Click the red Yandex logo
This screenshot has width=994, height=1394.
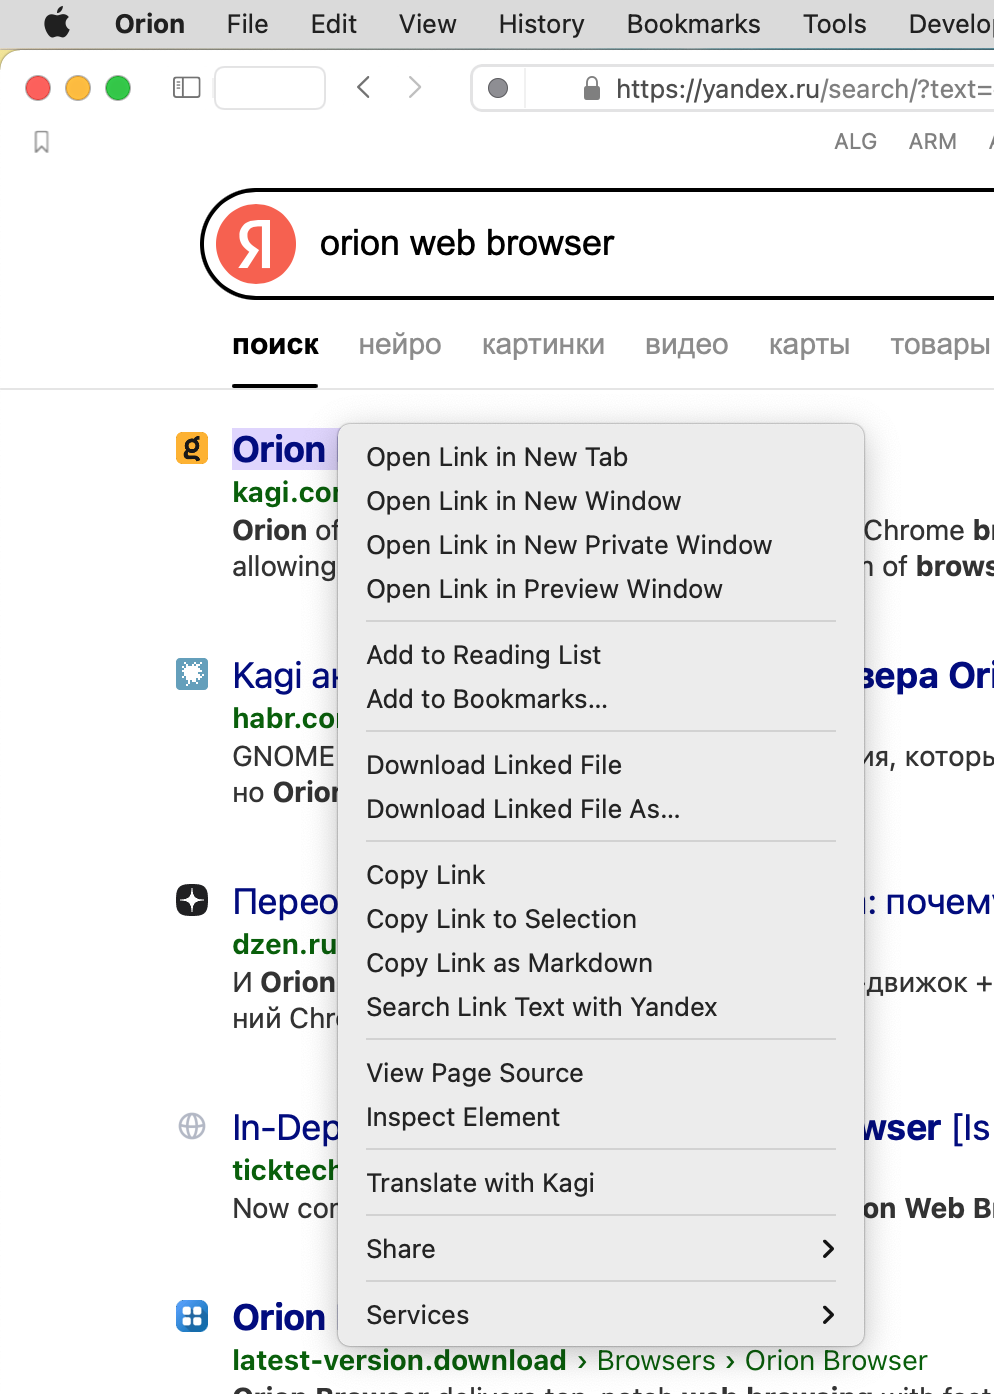coord(256,244)
